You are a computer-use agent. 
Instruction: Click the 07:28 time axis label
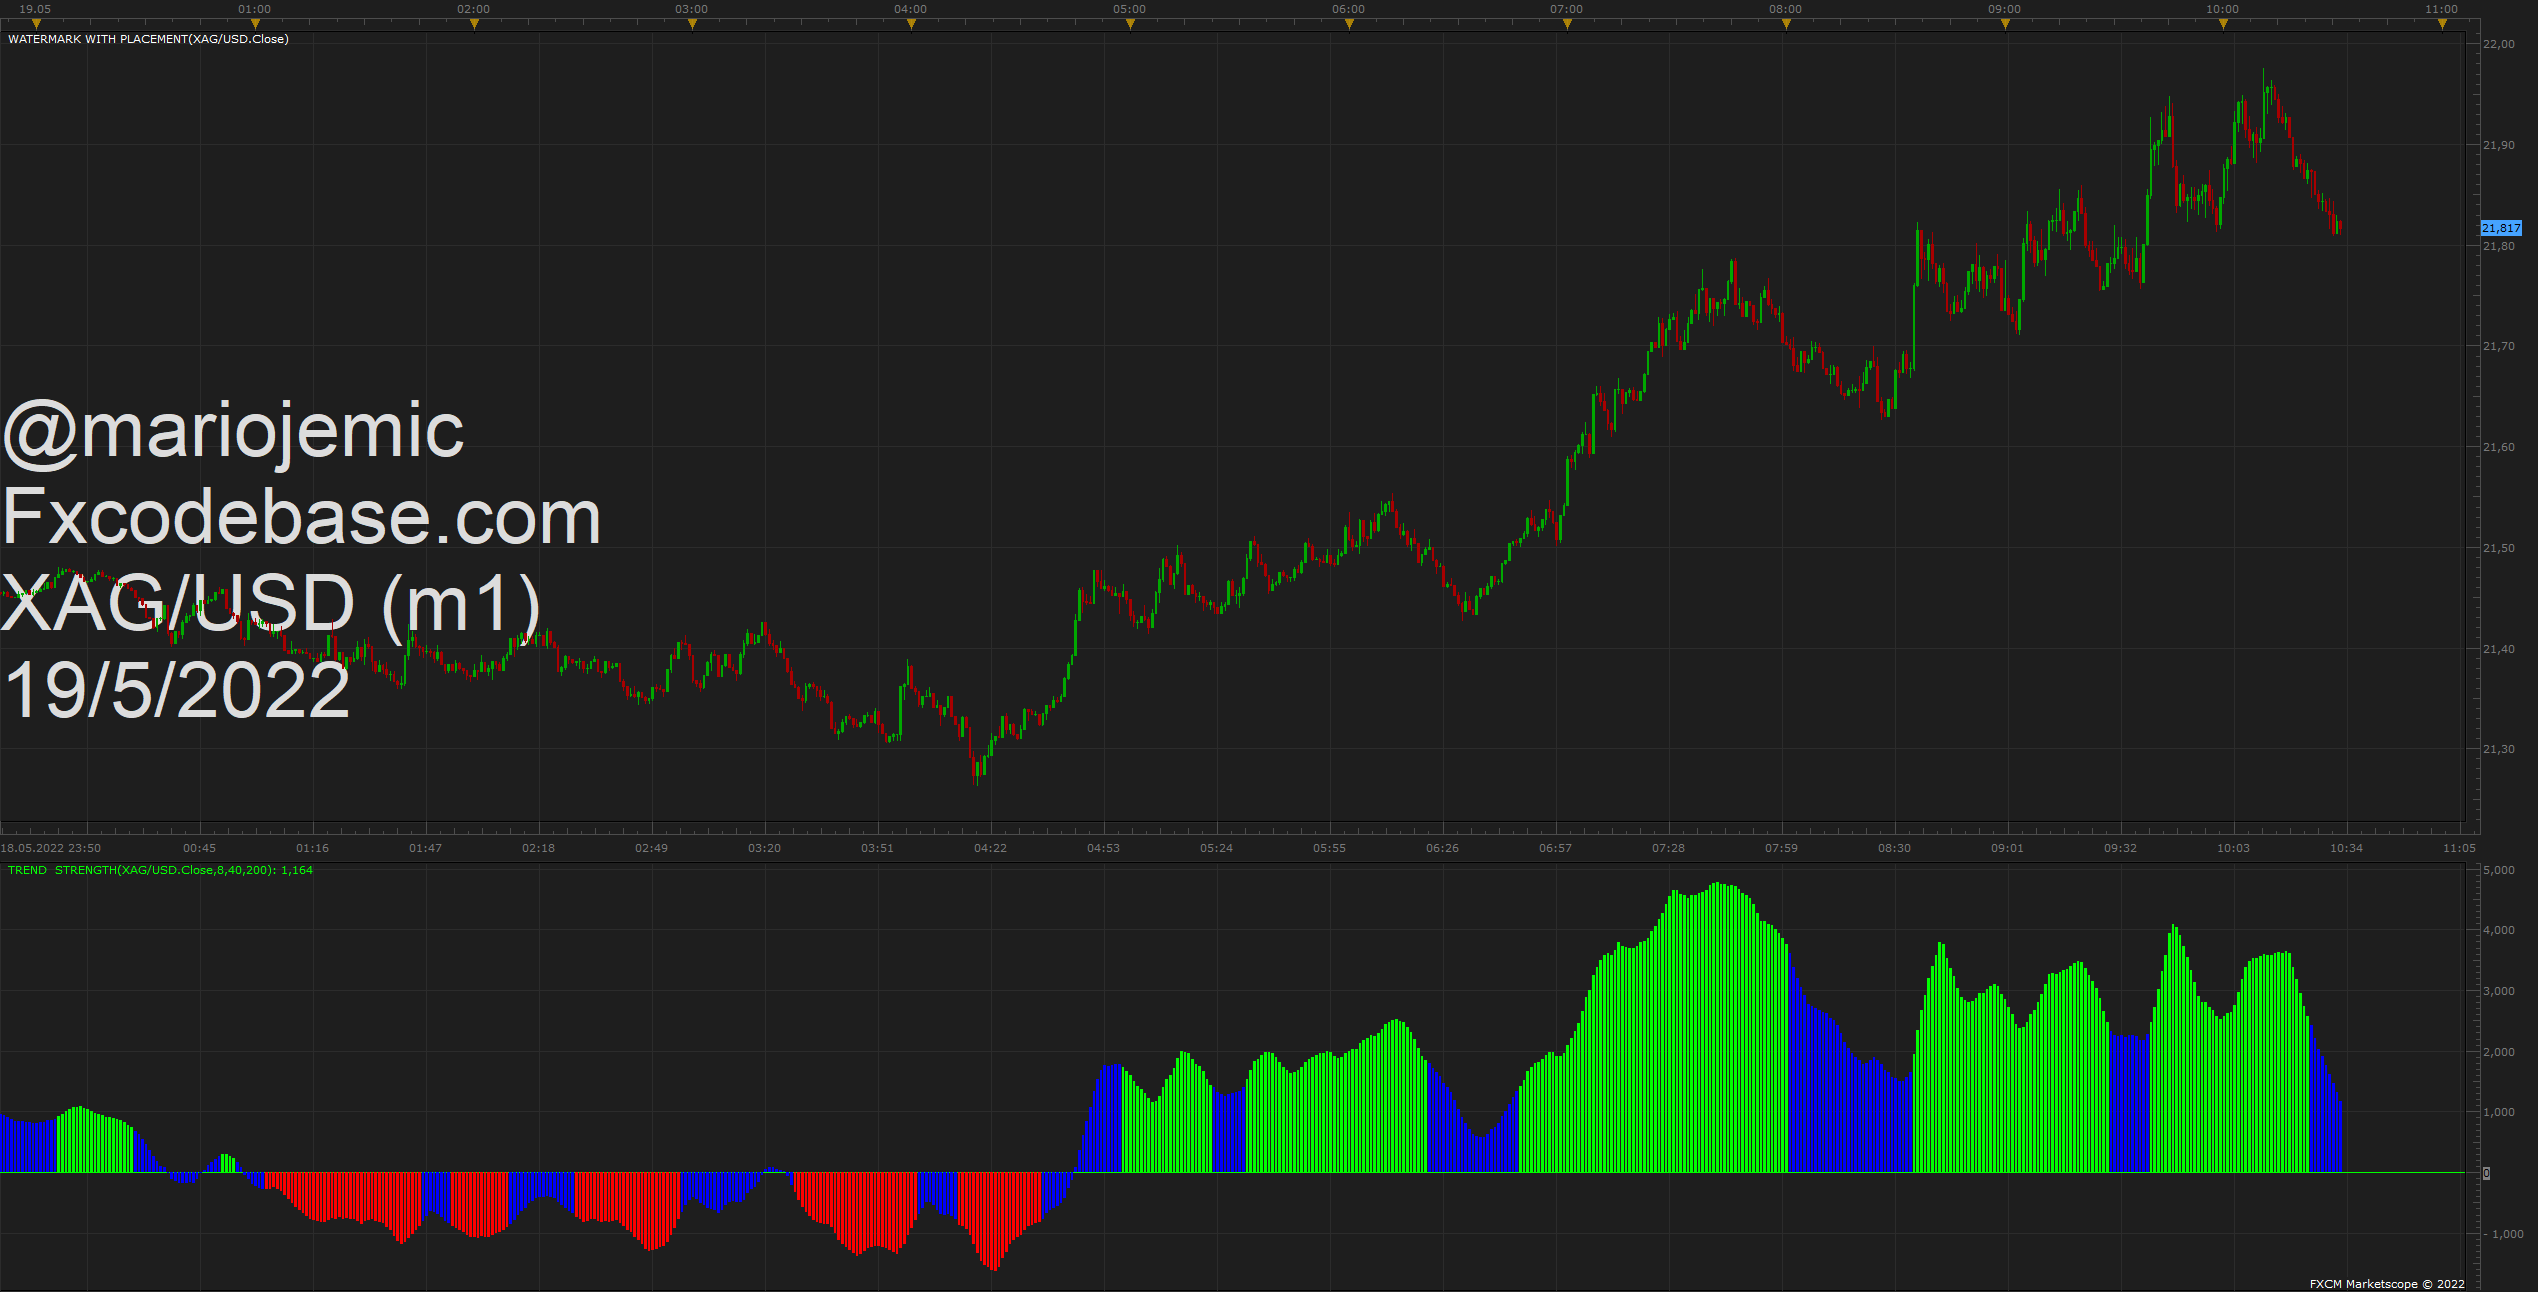[1669, 848]
